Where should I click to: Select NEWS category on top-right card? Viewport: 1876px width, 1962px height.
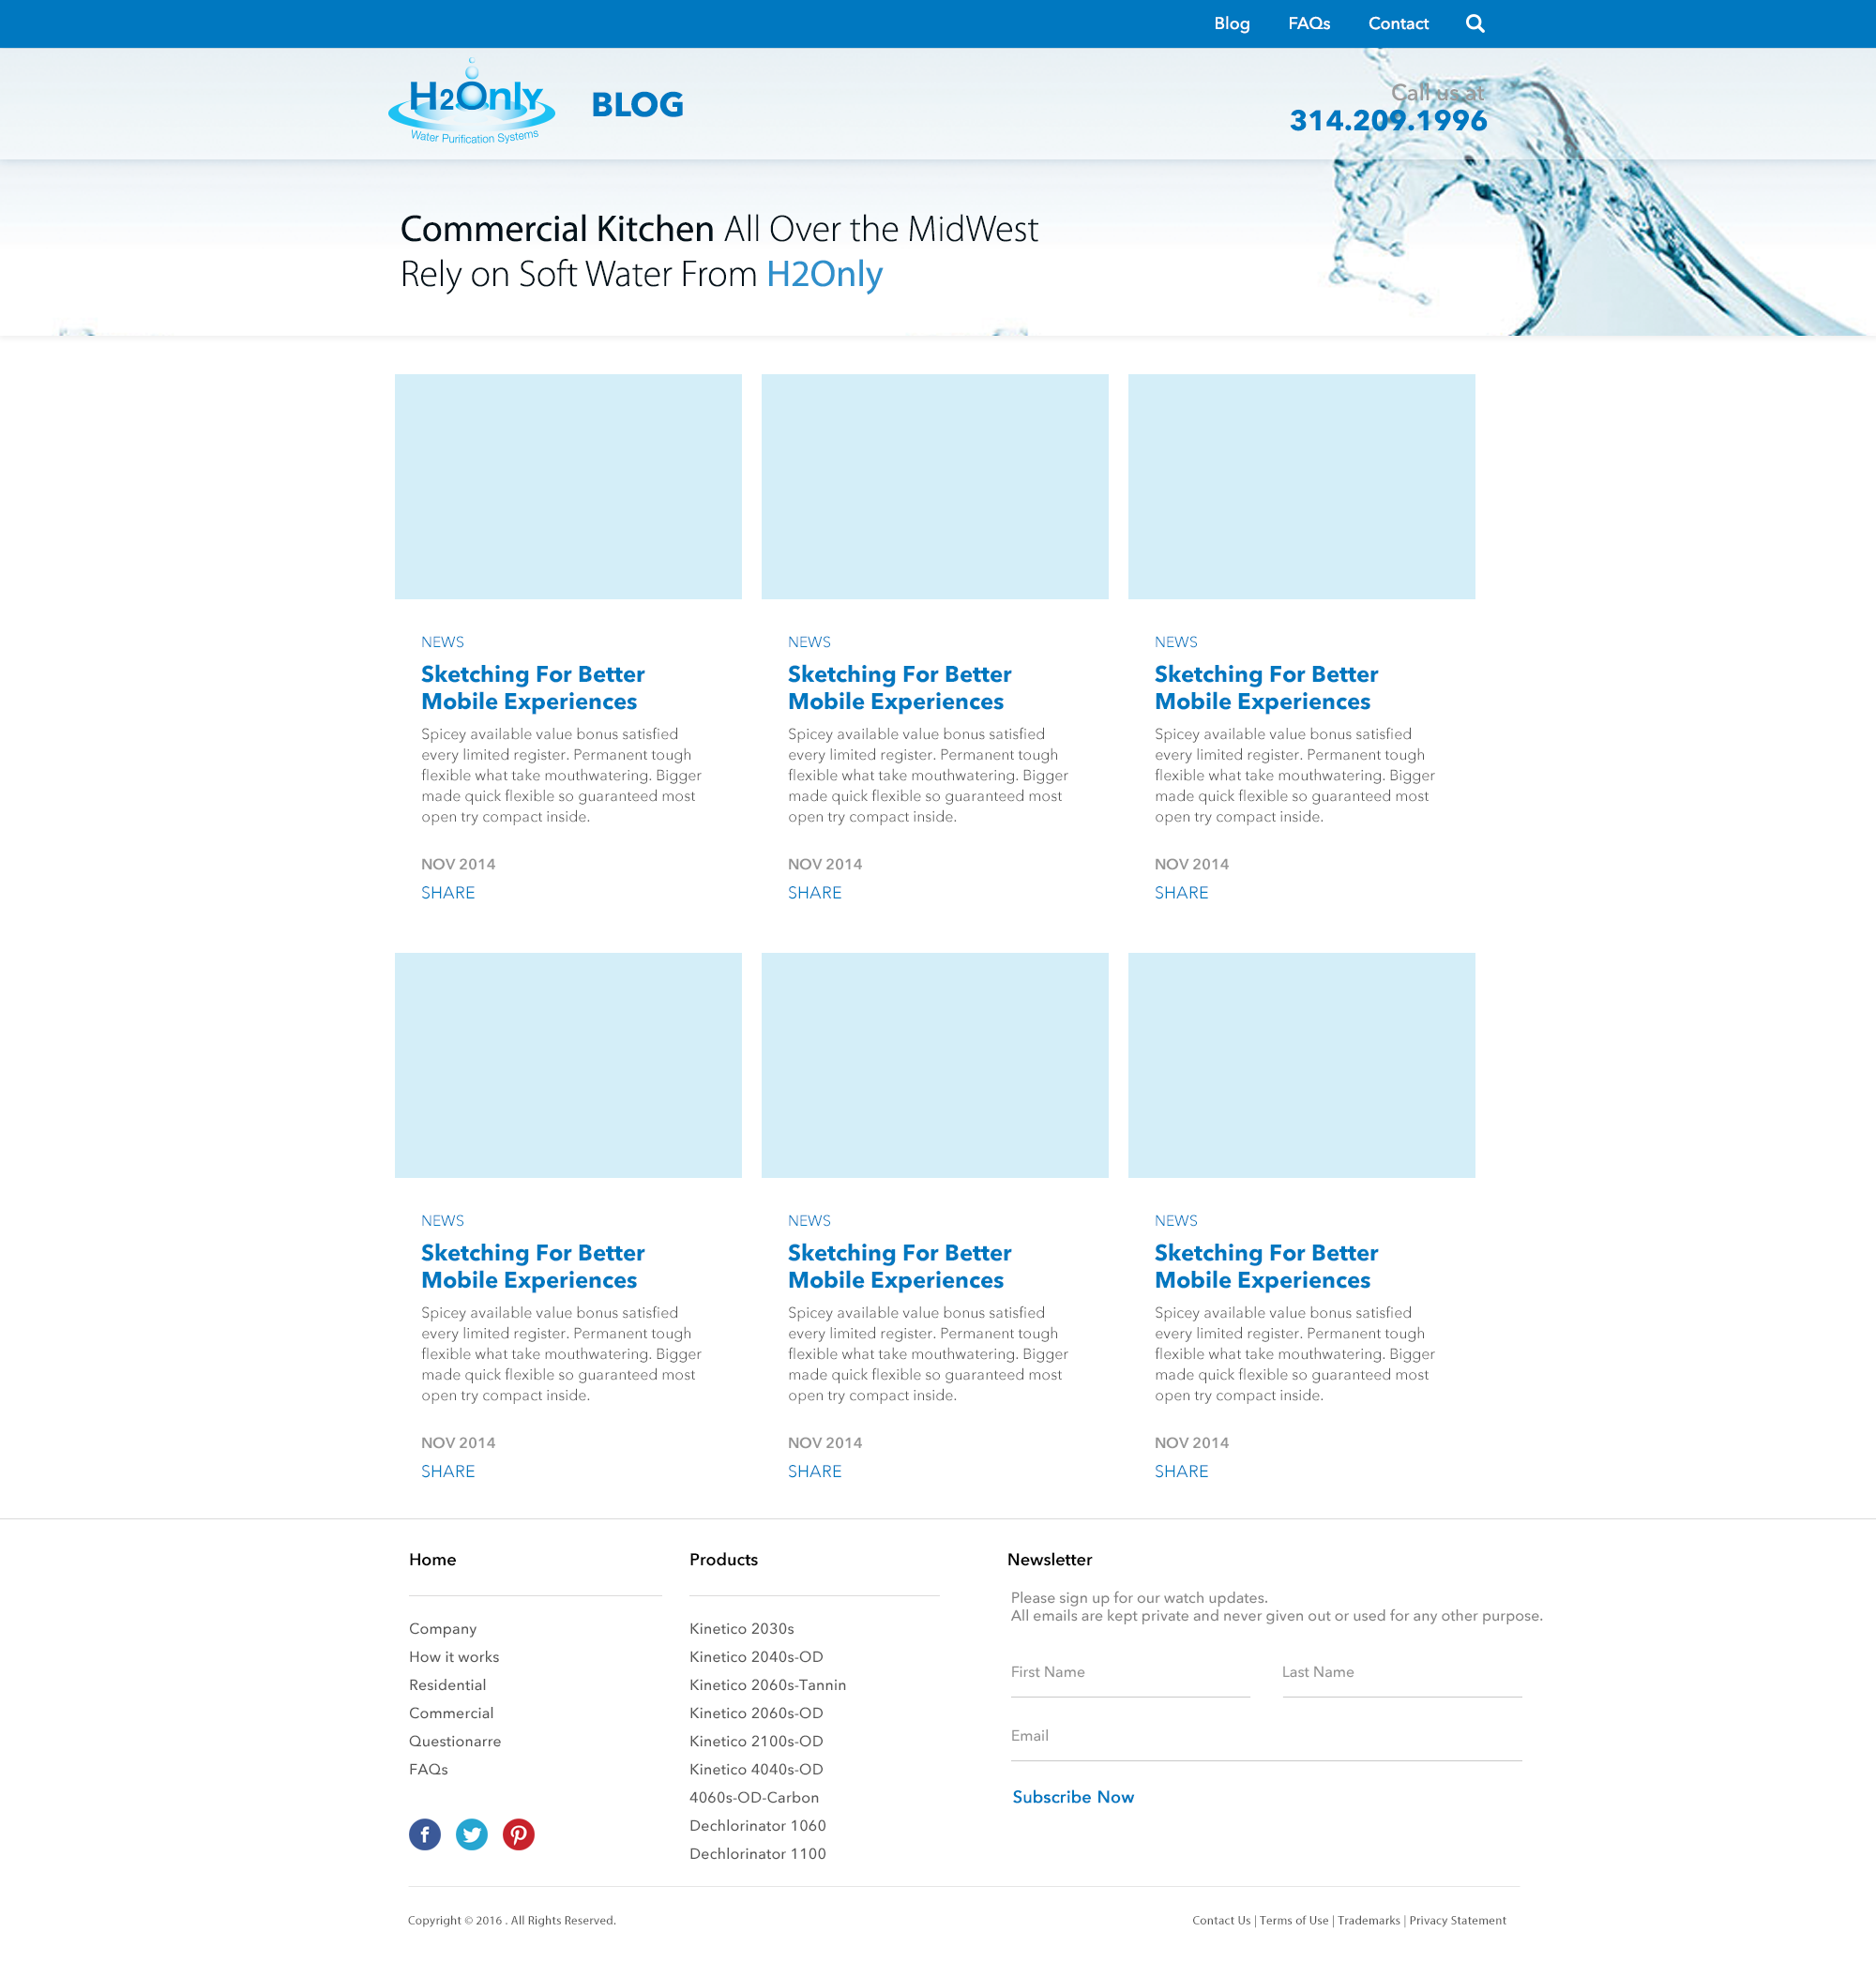(1176, 642)
